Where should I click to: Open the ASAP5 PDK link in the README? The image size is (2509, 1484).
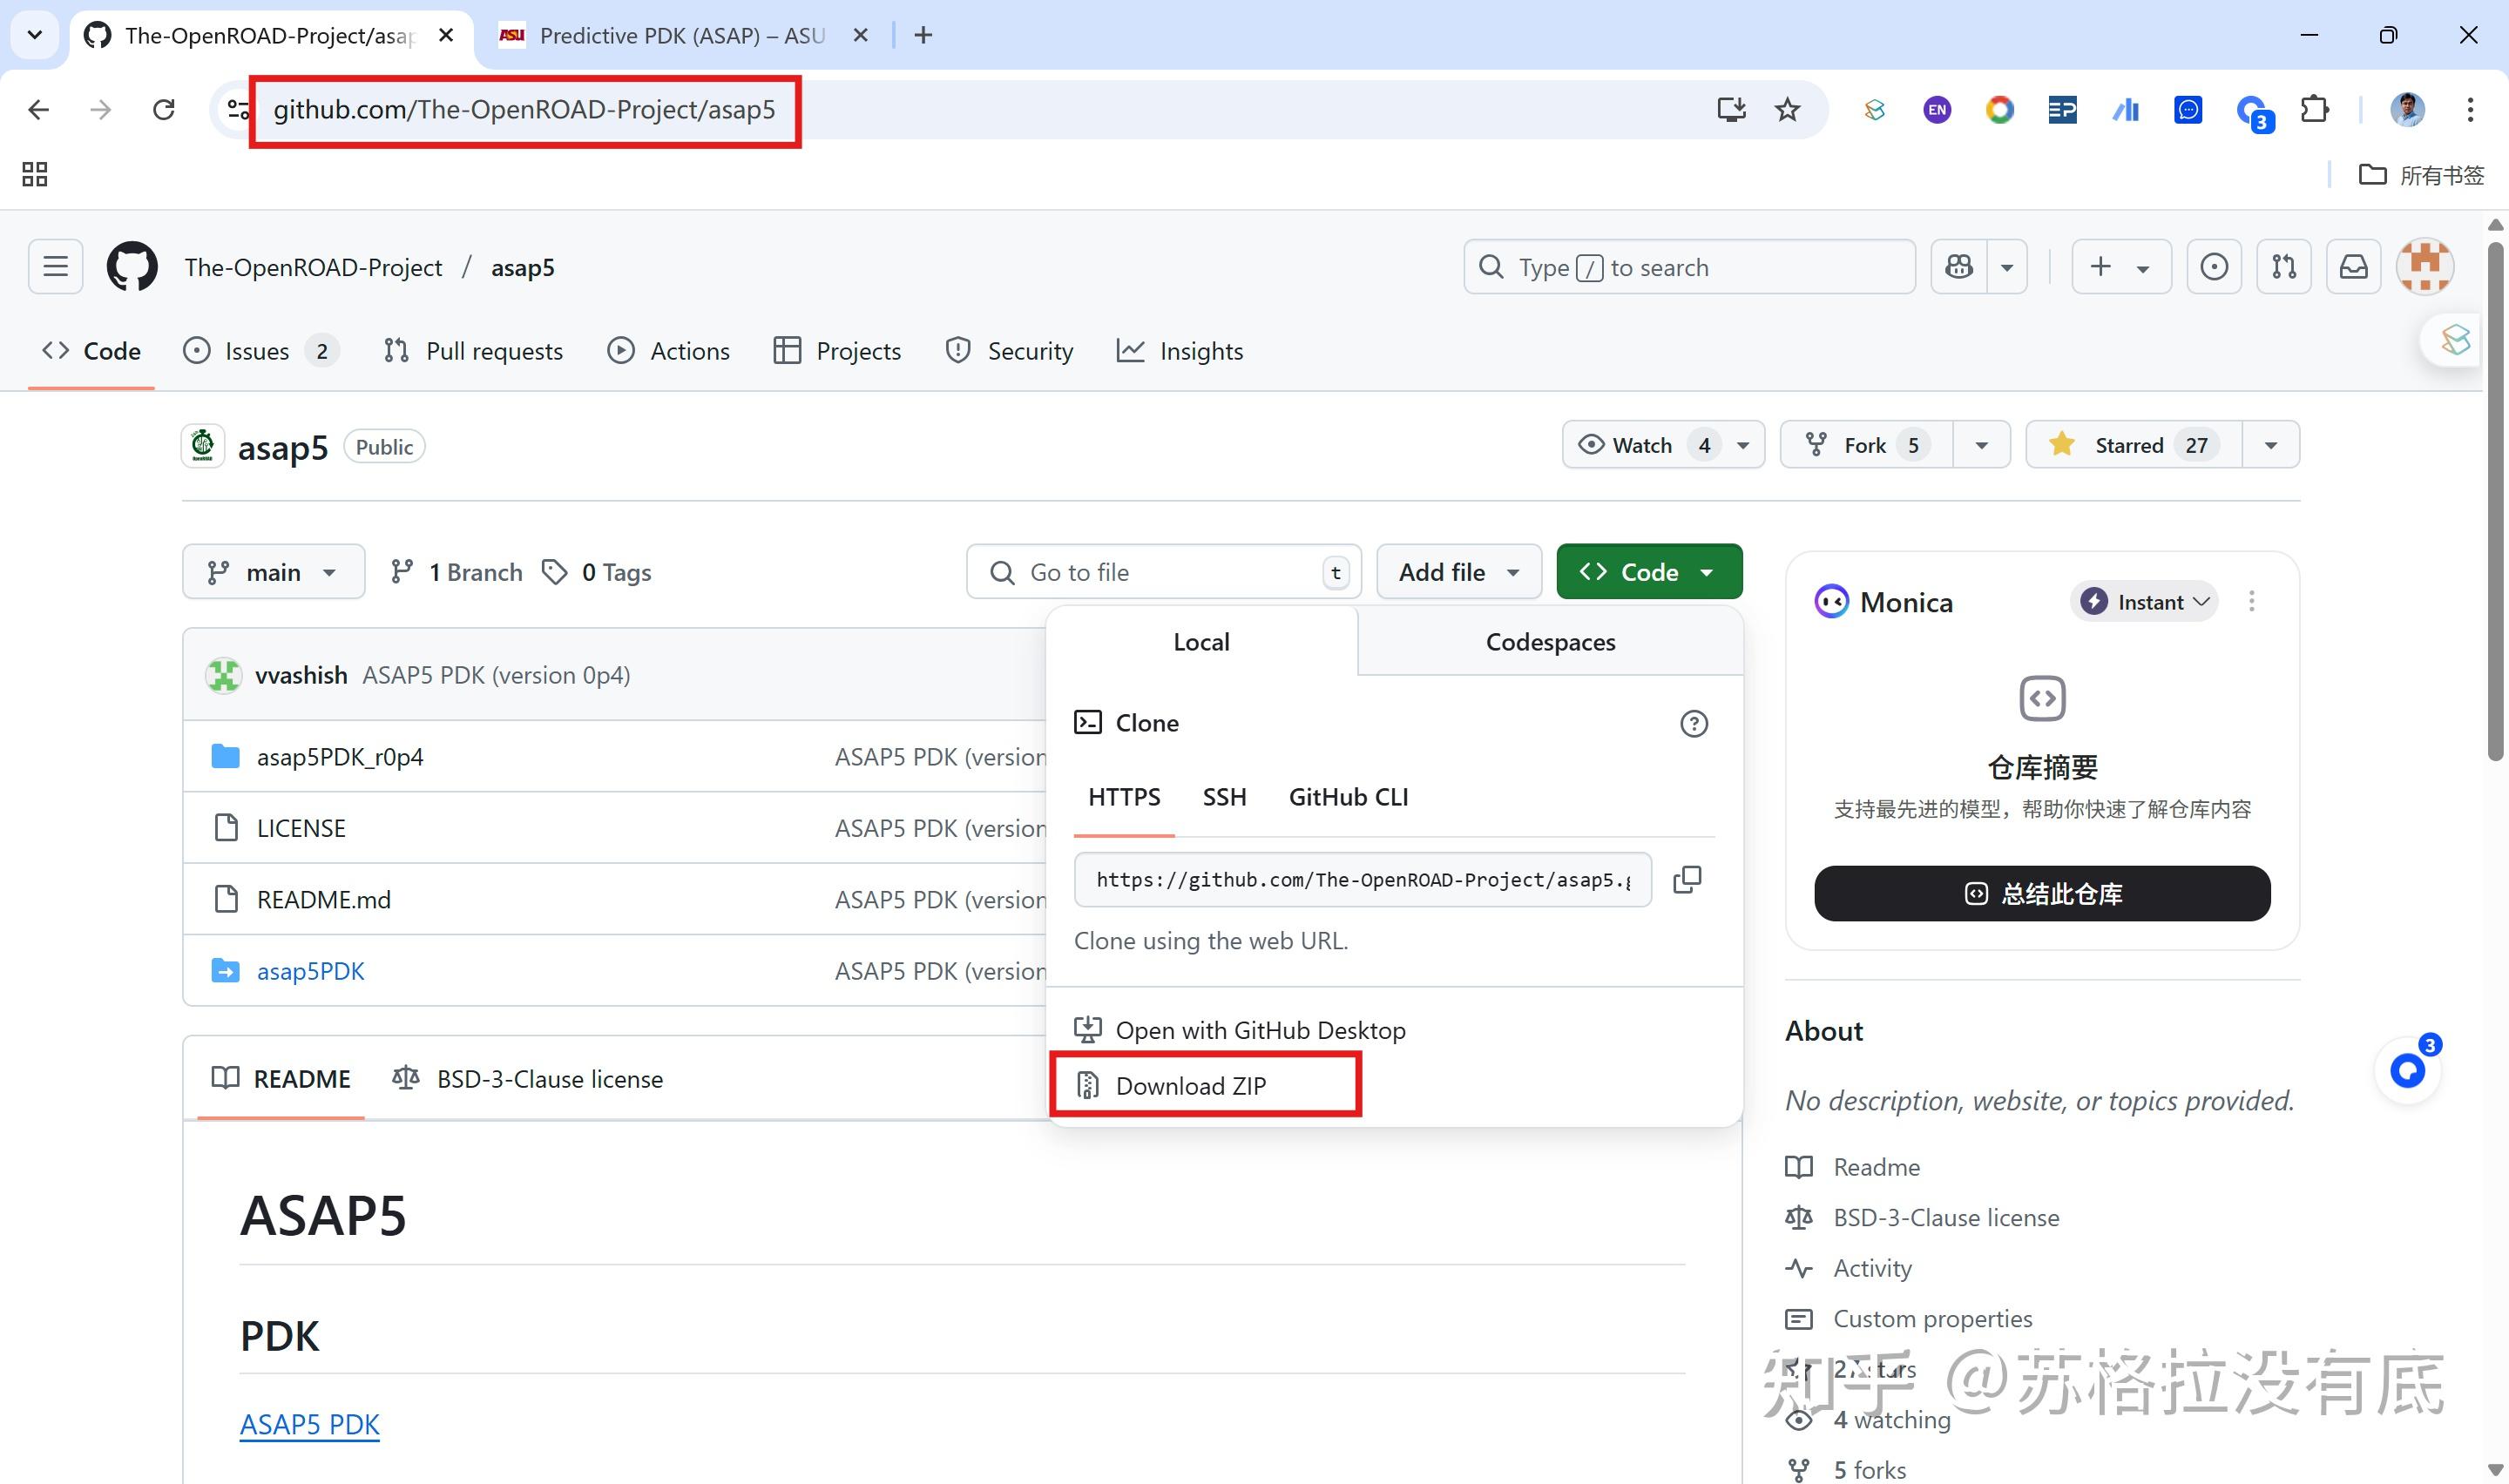pos(309,1424)
